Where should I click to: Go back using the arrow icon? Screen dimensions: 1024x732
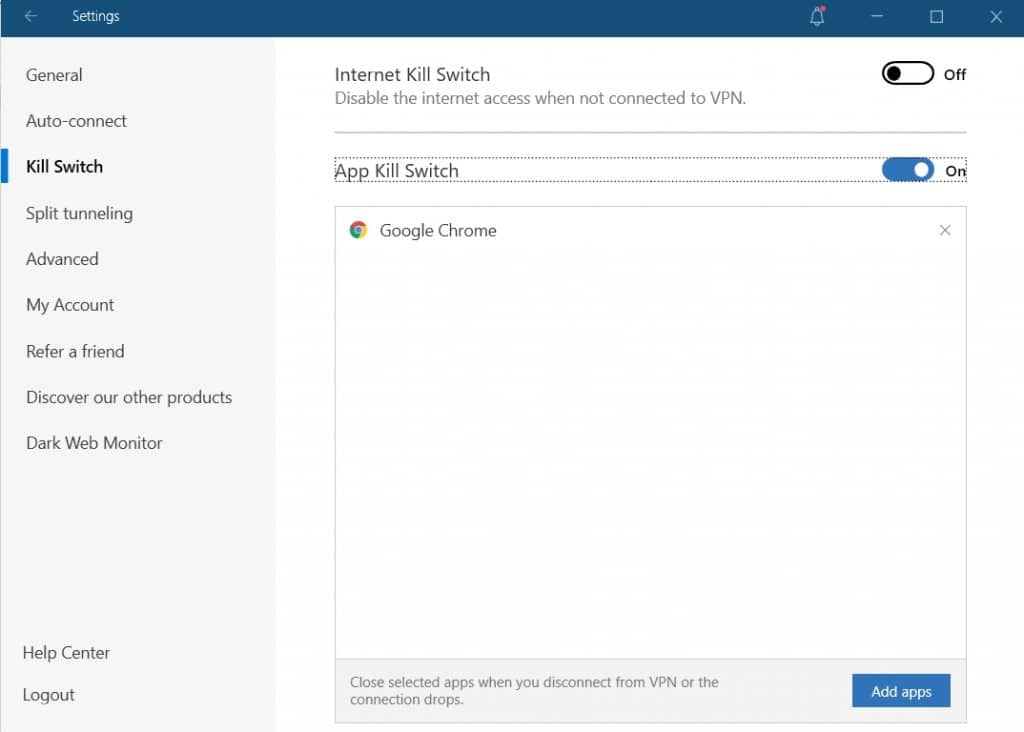(31, 16)
